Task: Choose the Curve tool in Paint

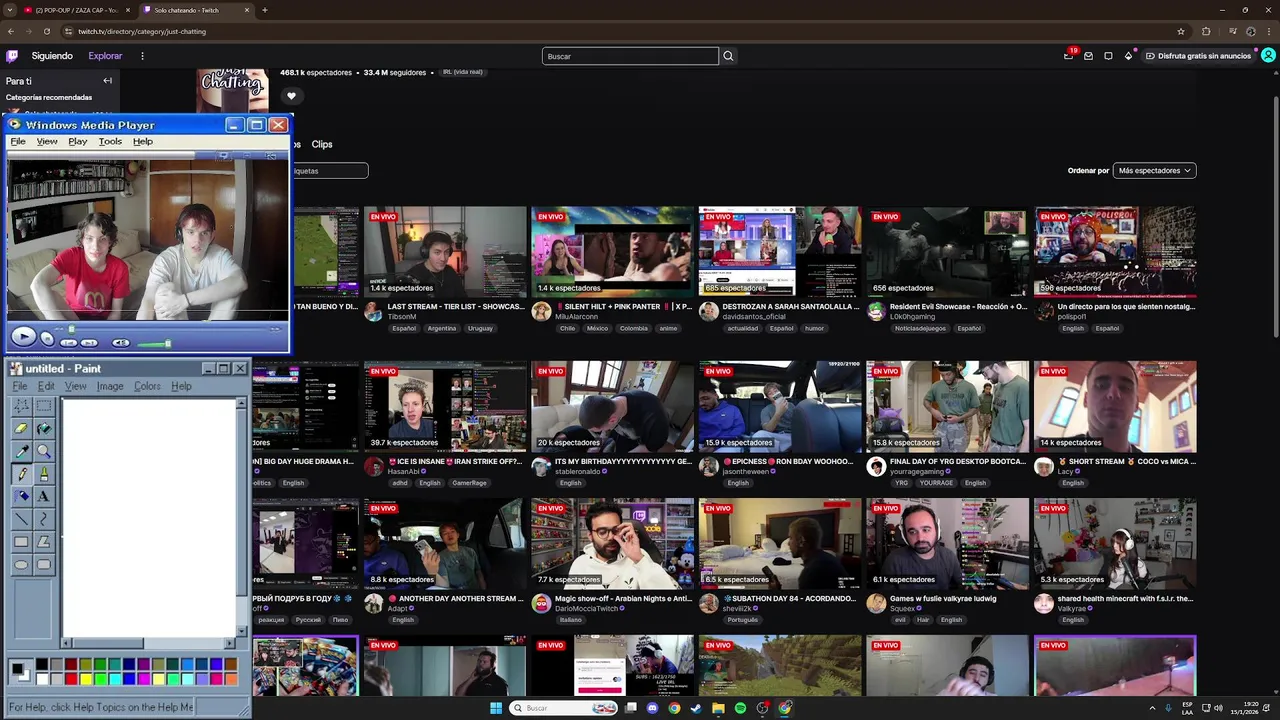Action: point(44,519)
